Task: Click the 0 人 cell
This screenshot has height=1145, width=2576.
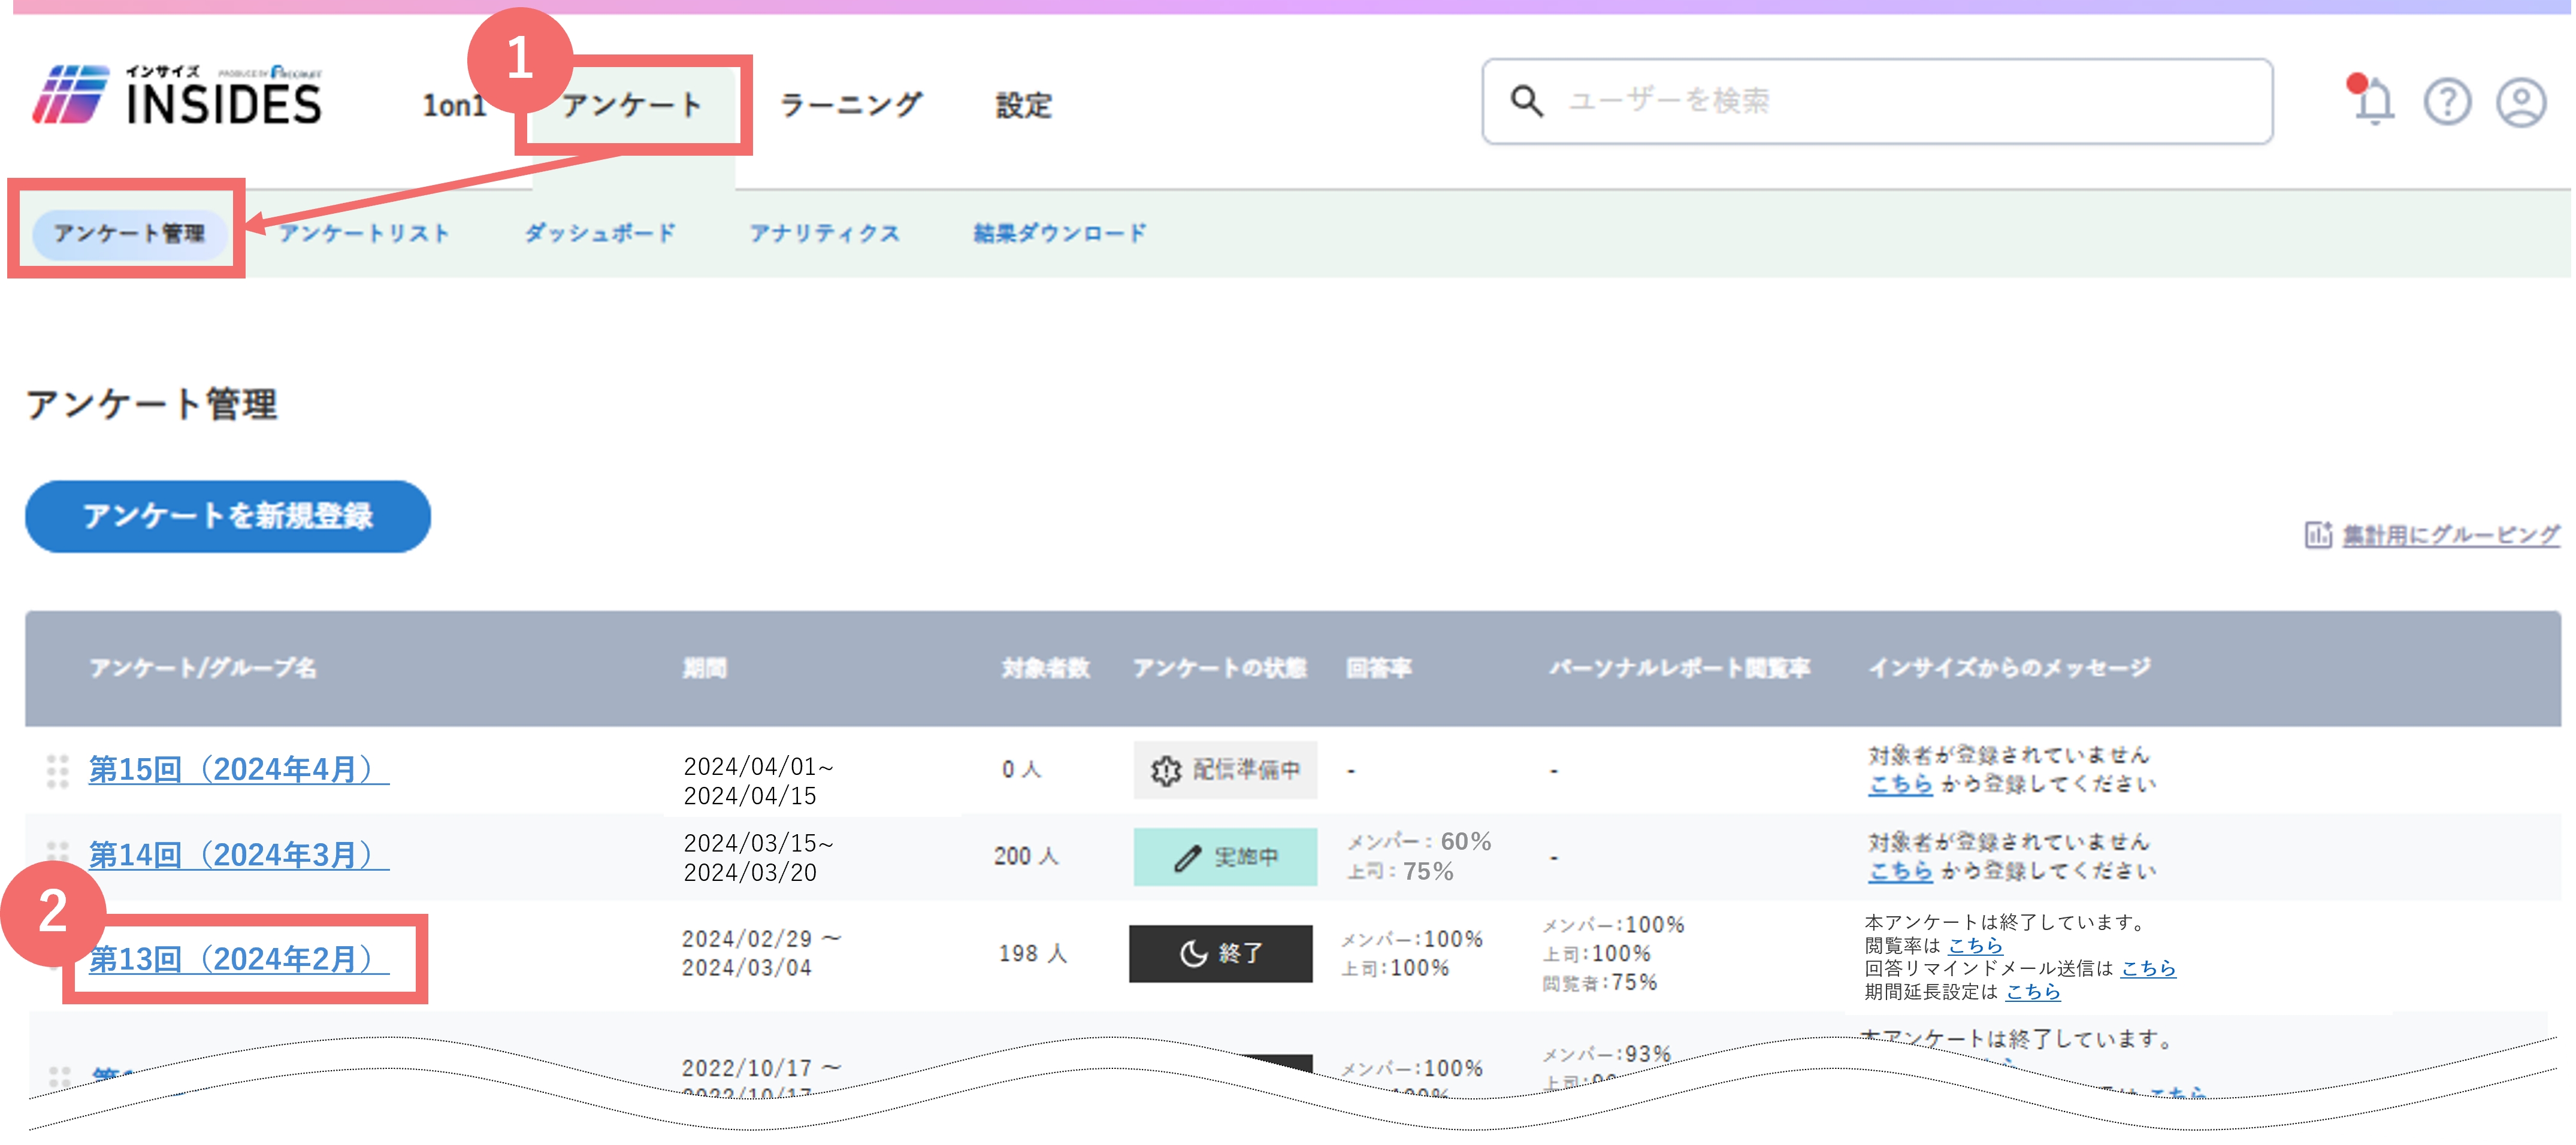Action: point(1021,769)
